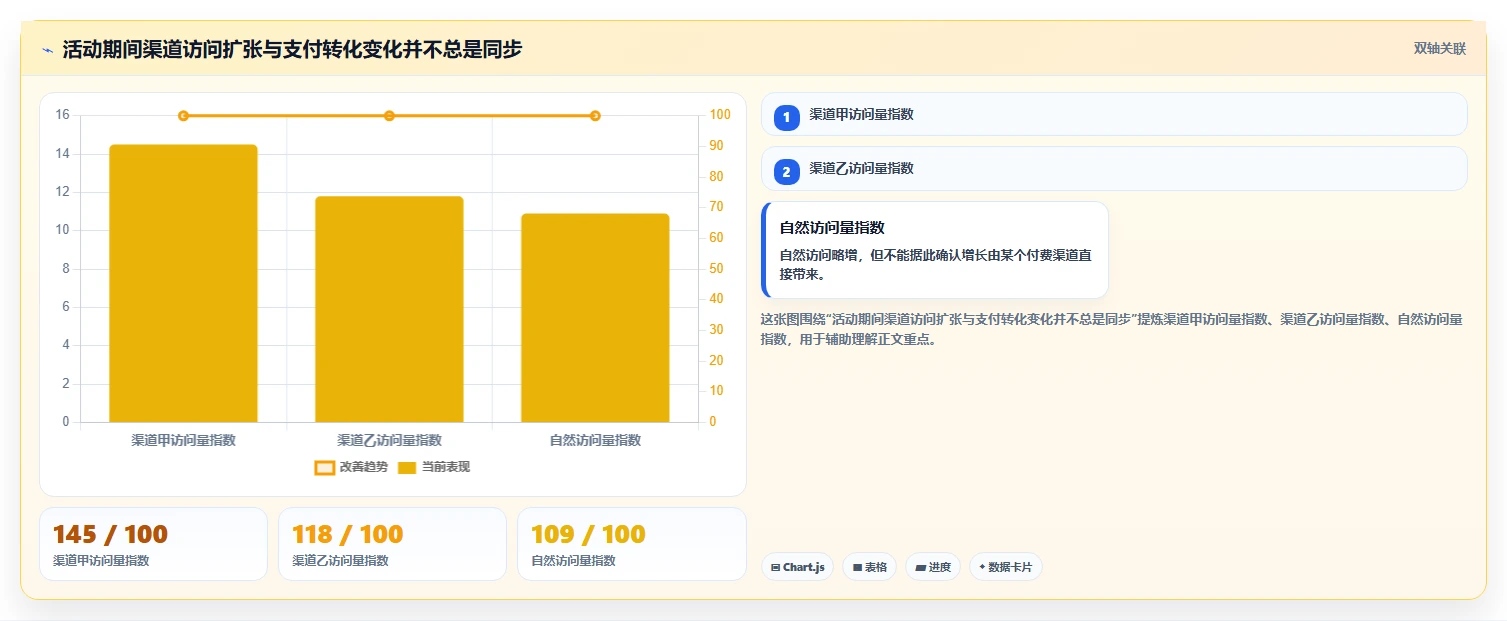The height and width of the screenshot is (621, 1507).
Task: Click left axis value 16
Action: pyautogui.click(x=62, y=115)
